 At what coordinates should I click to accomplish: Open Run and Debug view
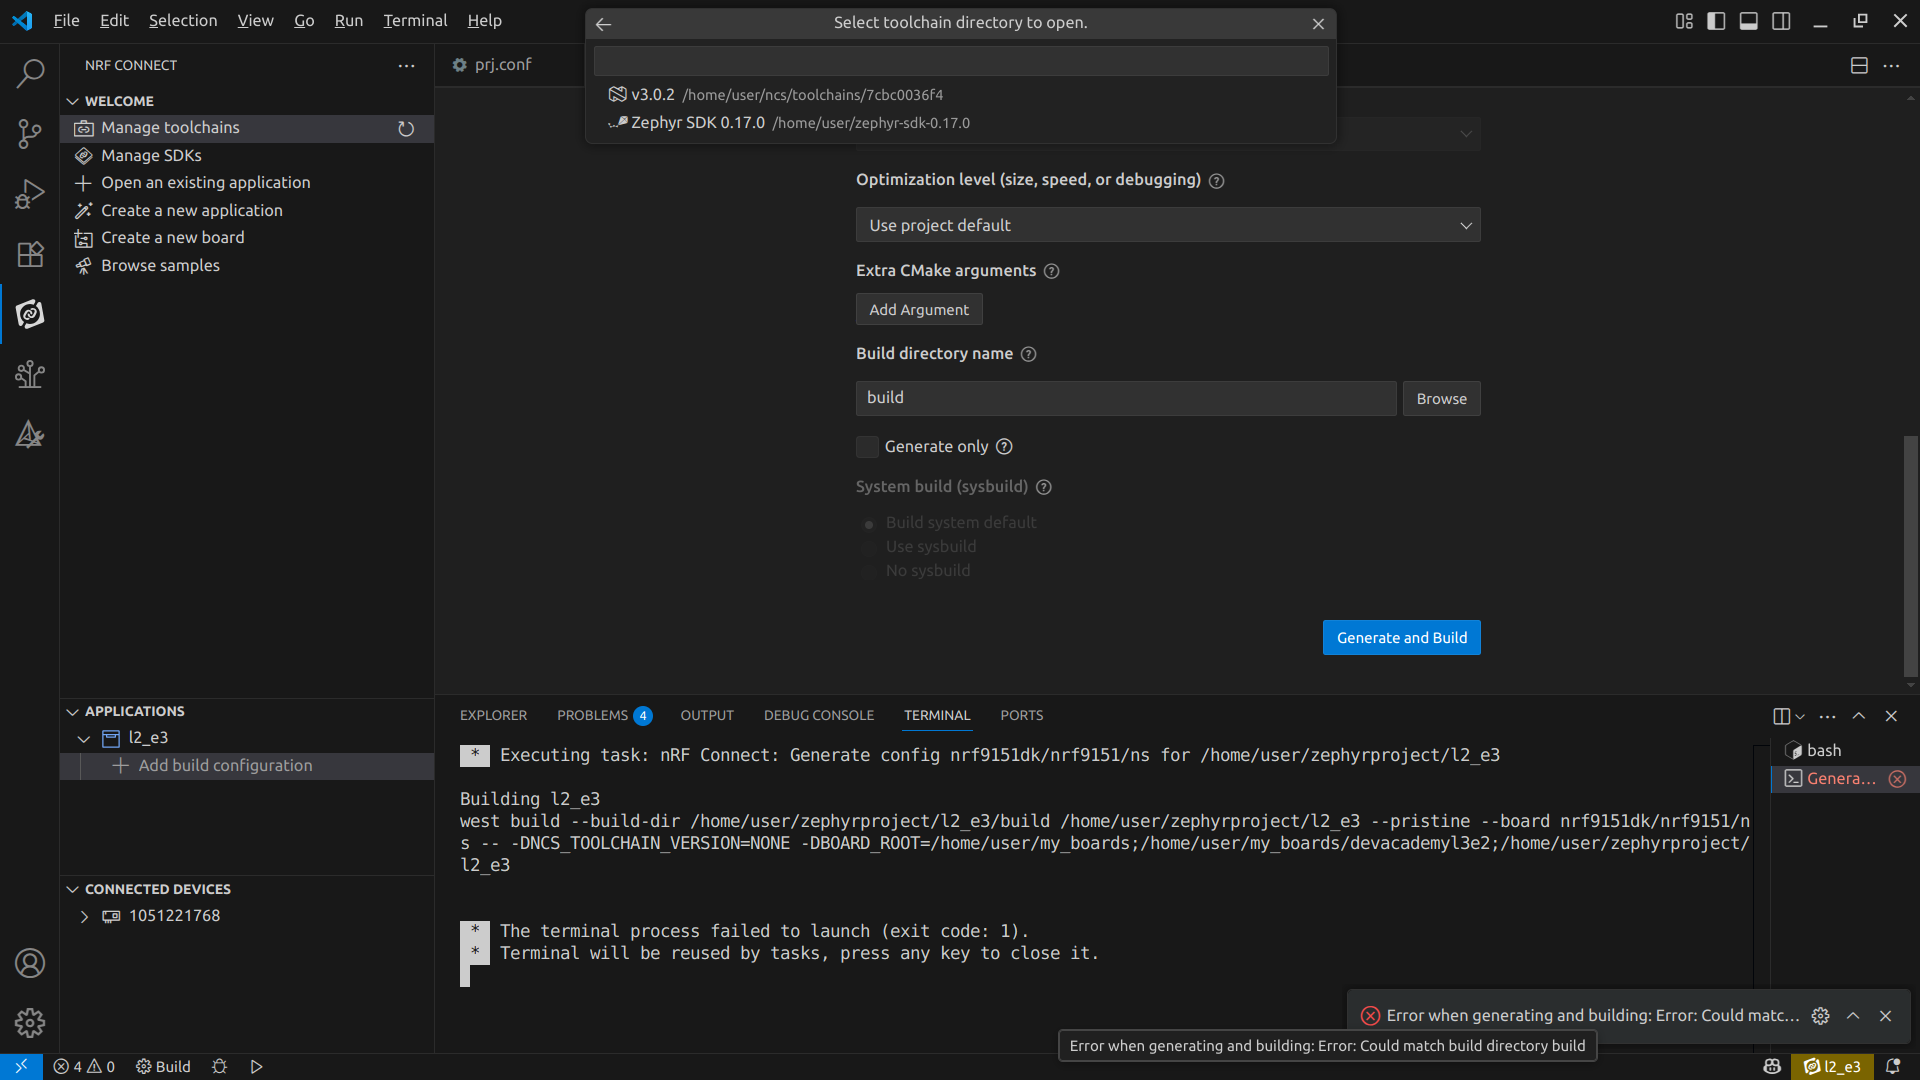(x=30, y=193)
